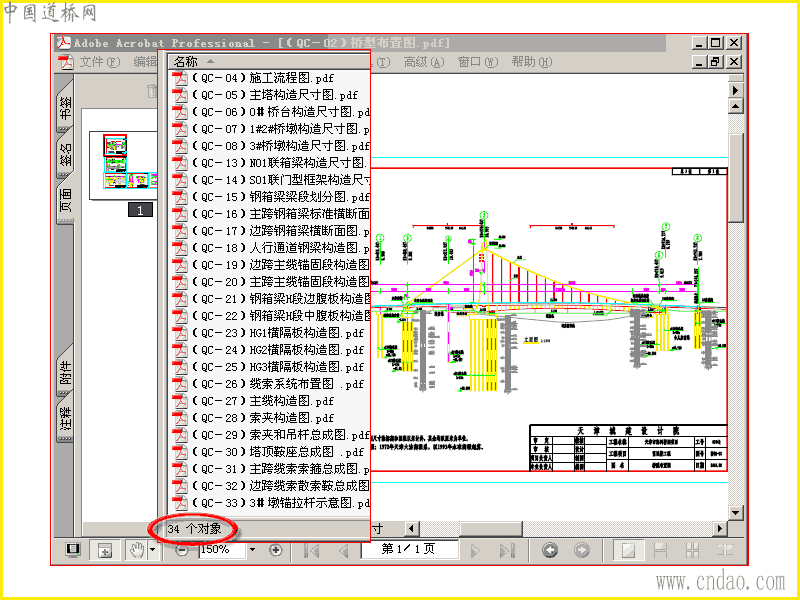
Task: Click the next view forward arrow
Action: (x=582, y=550)
